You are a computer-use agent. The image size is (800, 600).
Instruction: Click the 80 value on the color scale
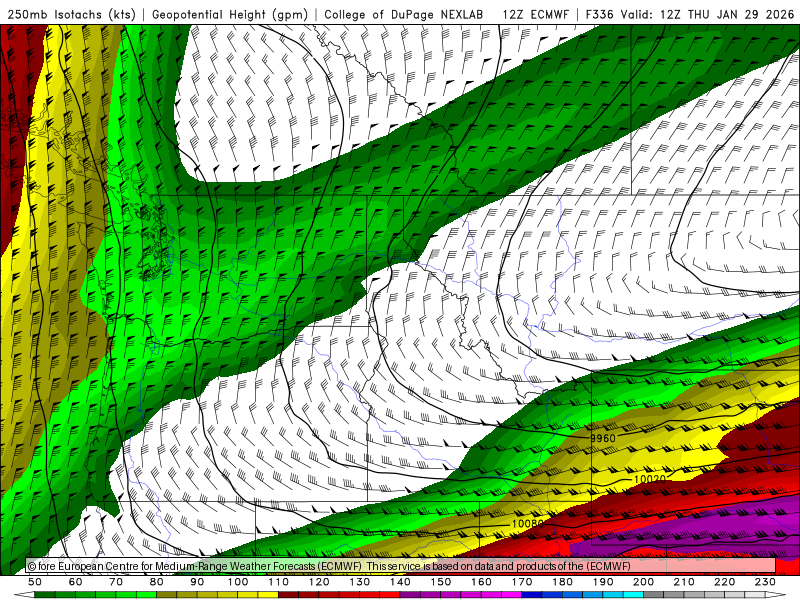click(x=157, y=582)
